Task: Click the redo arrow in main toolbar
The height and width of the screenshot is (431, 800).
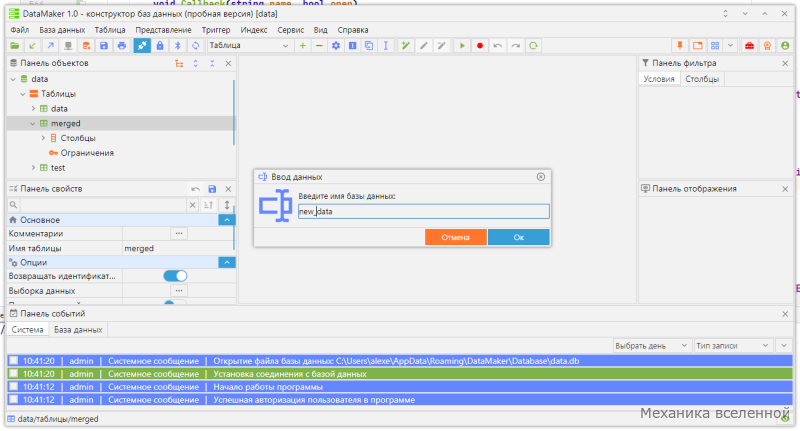Action: pyautogui.click(x=516, y=46)
